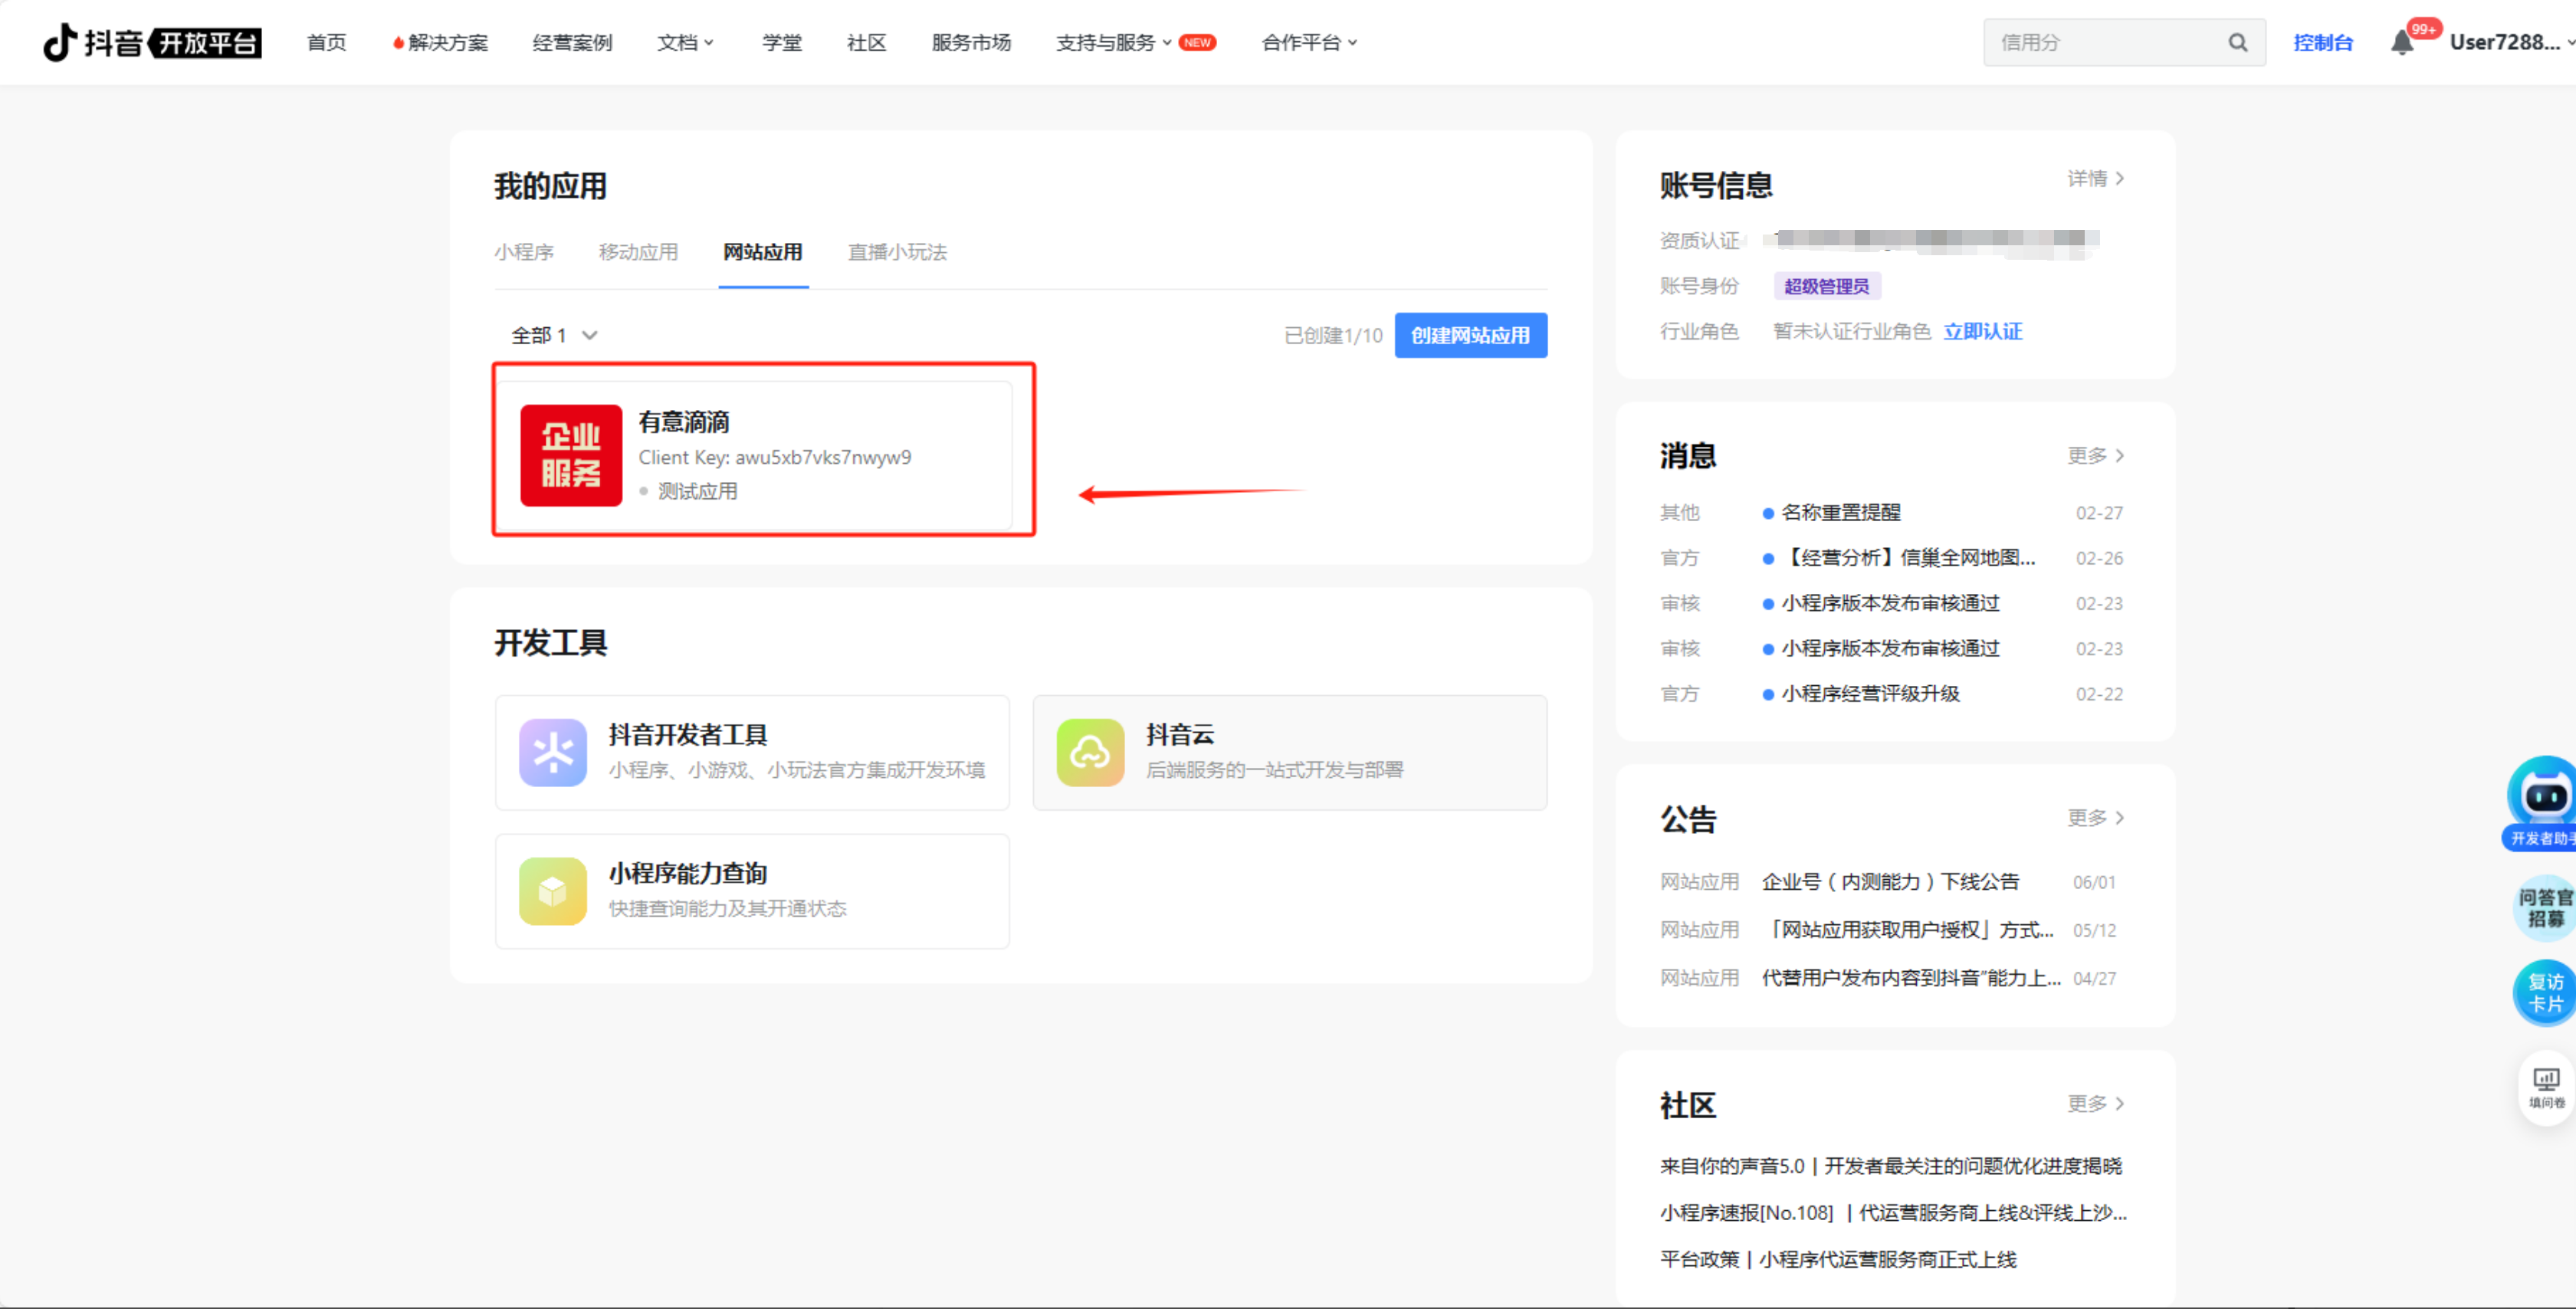Click the 复访卡片 floating button
The height and width of the screenshot is (1309, 2576).
coord(2545,992)
